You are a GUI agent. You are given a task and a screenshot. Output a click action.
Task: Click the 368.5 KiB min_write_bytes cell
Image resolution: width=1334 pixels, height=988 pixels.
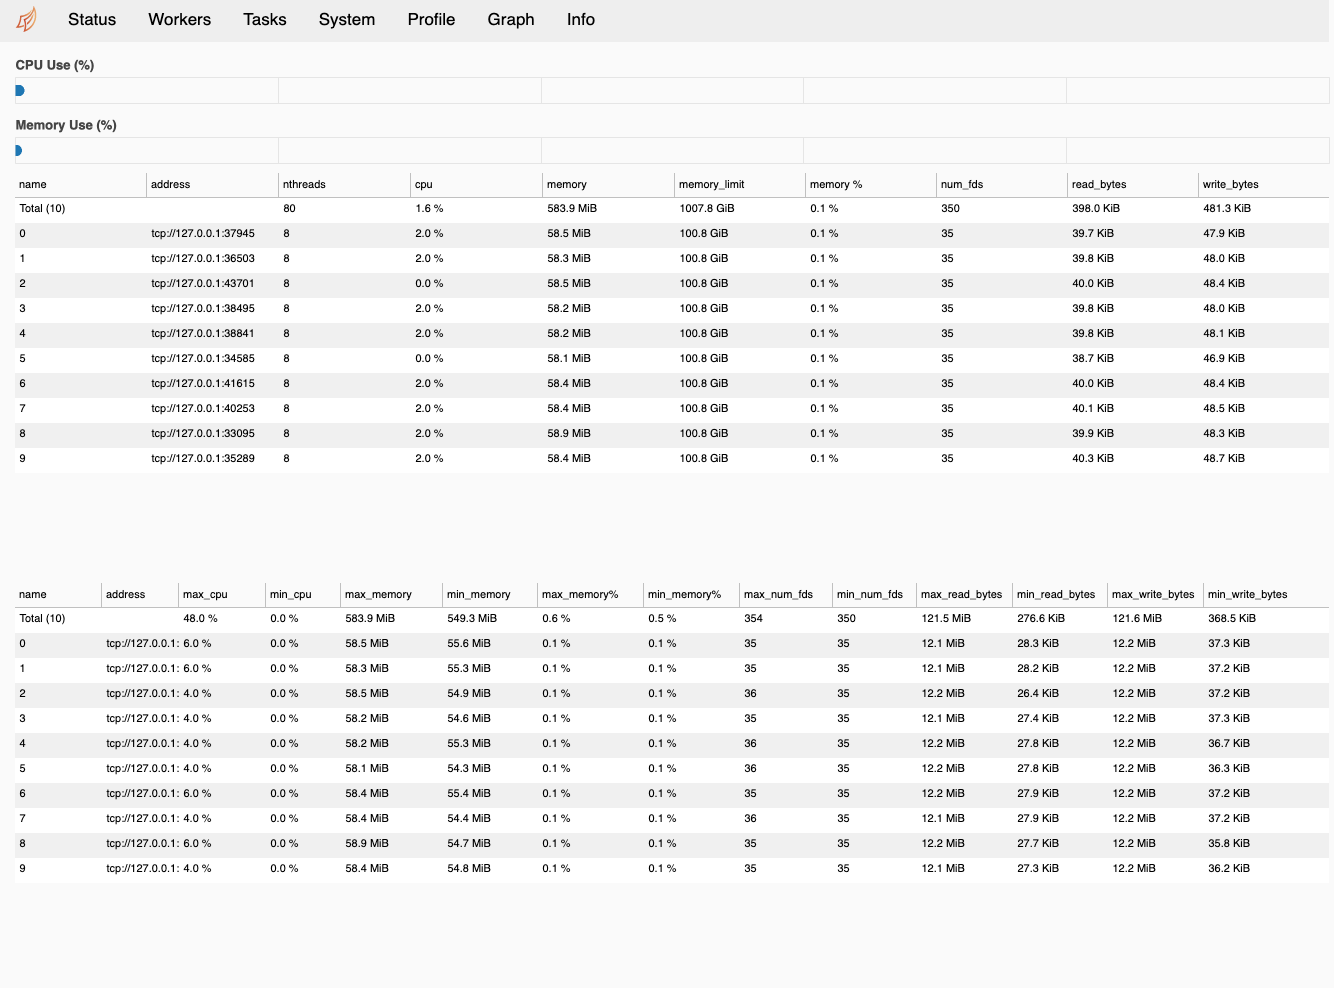(x=1232, y=618)
